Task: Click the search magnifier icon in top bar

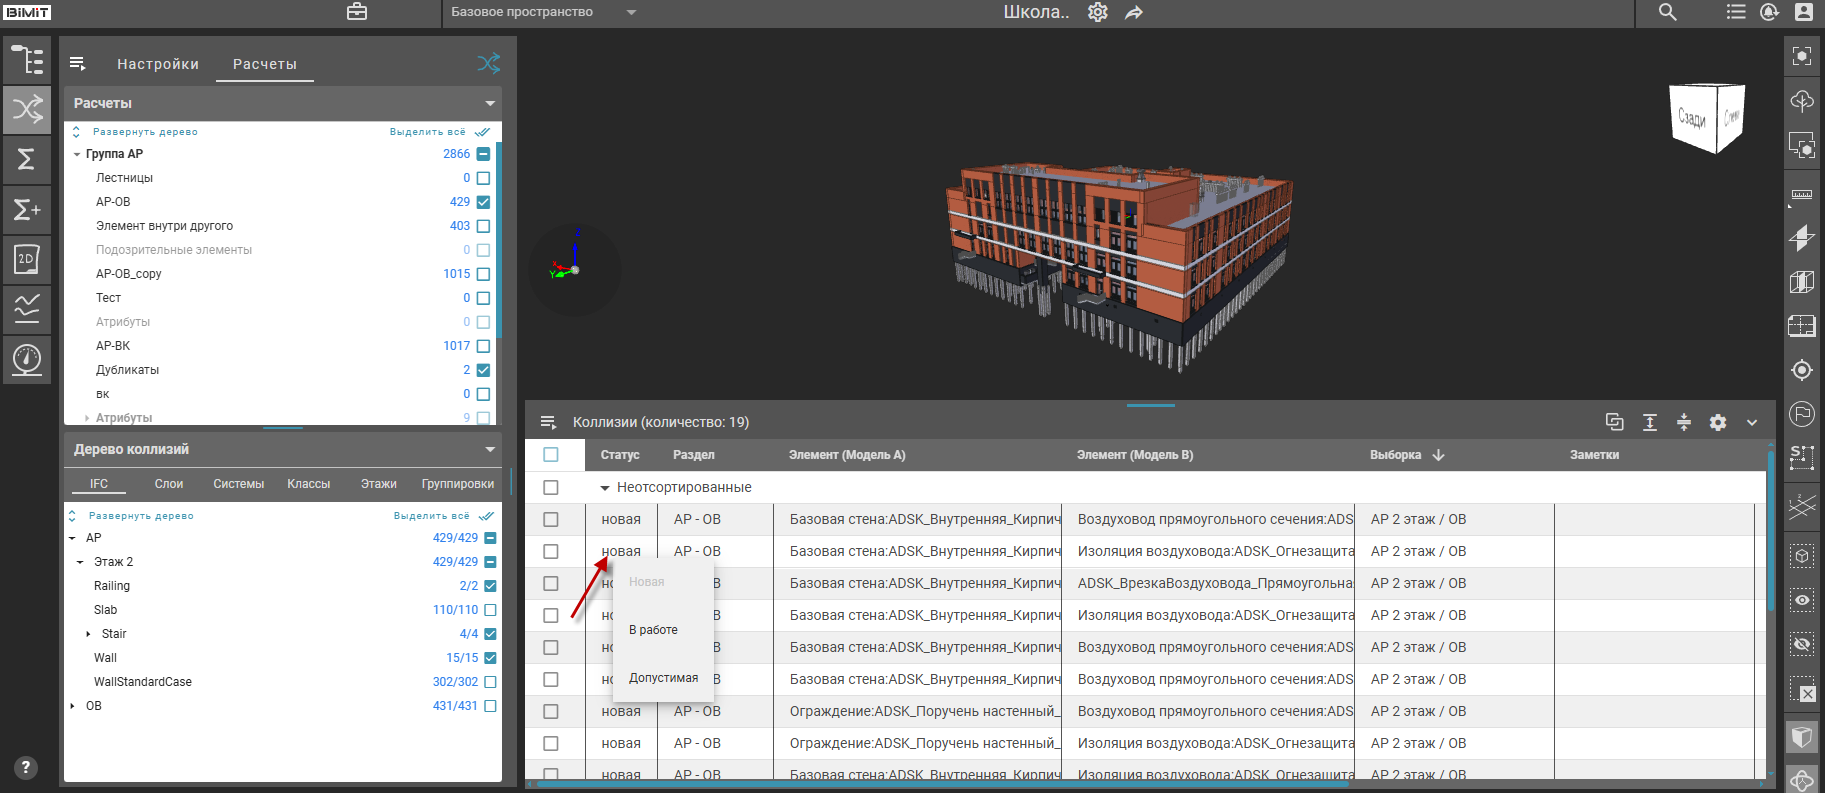Action: 1667,12
